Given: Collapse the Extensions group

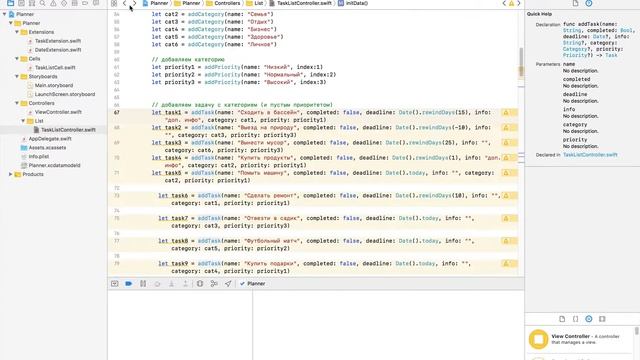Looking at the screenshot, I should (x=17, y=32).
